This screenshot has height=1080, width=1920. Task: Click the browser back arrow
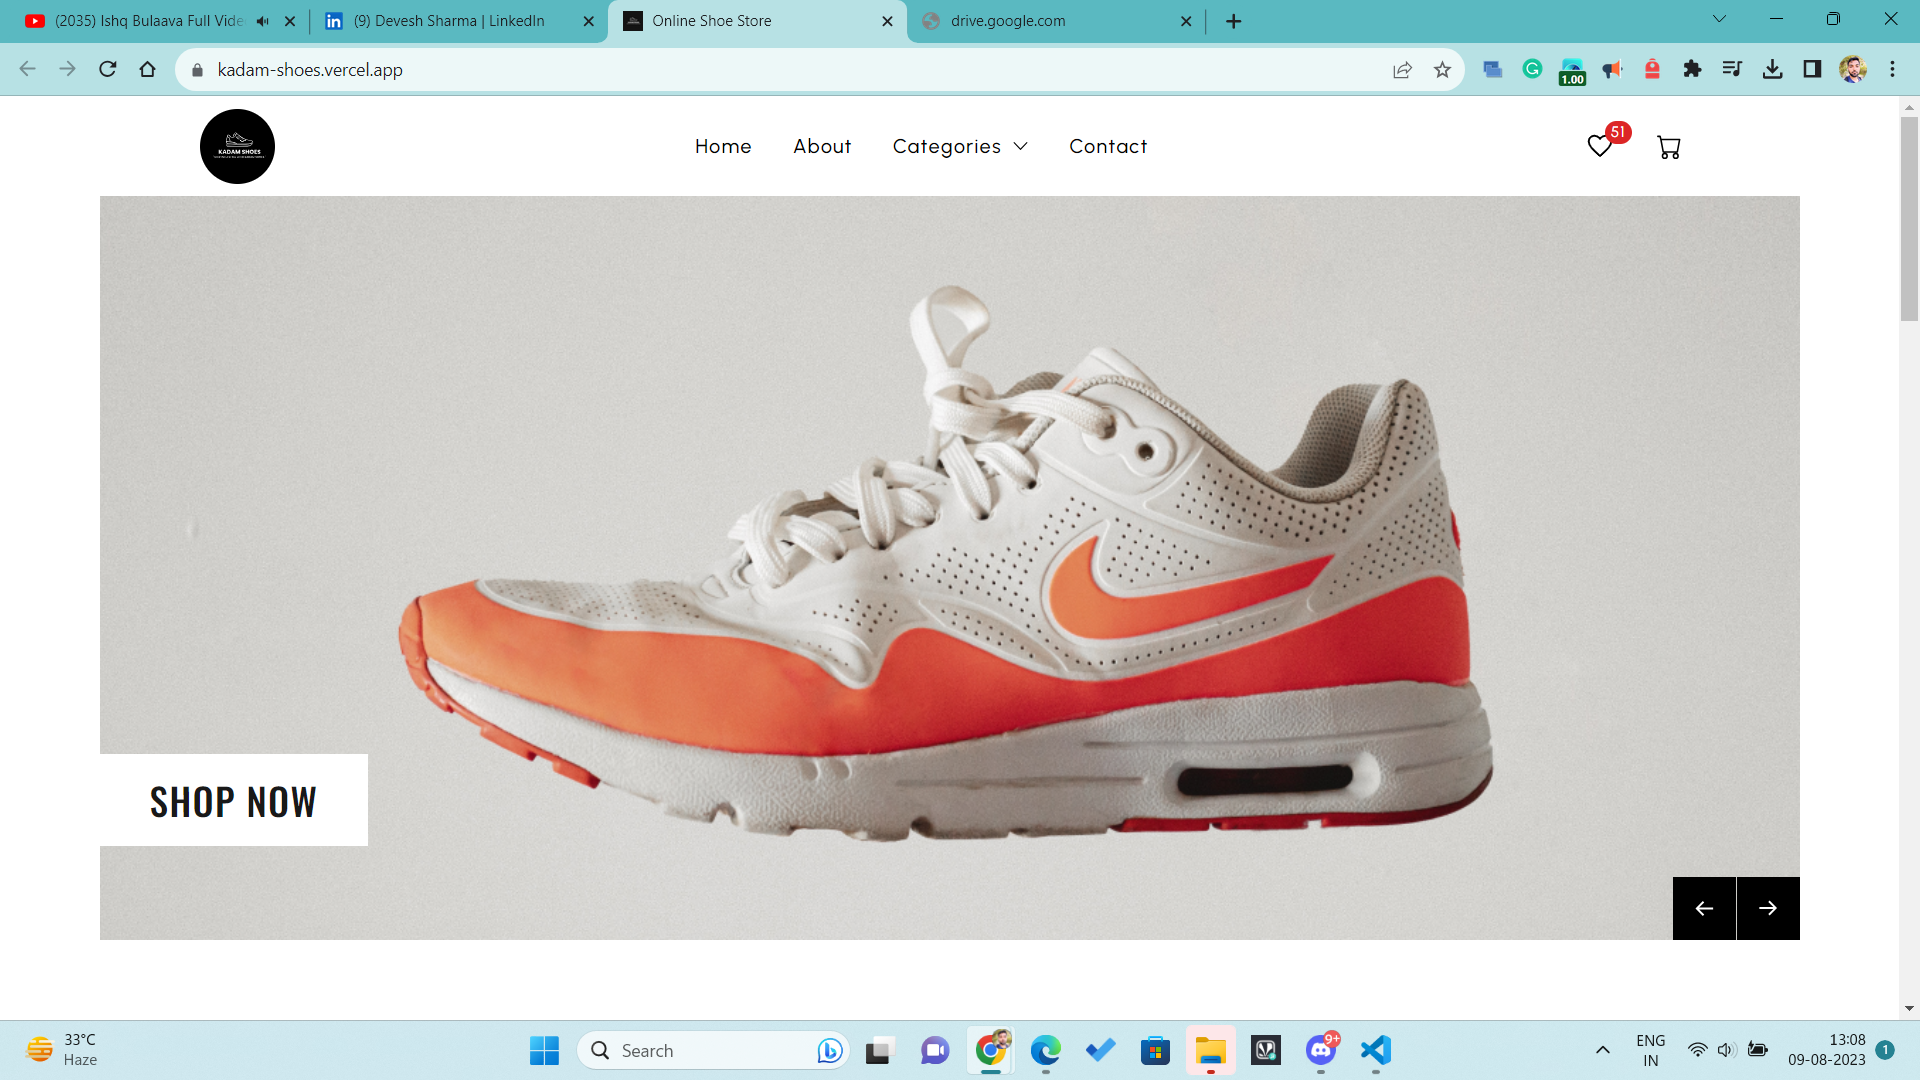(28, 69)
